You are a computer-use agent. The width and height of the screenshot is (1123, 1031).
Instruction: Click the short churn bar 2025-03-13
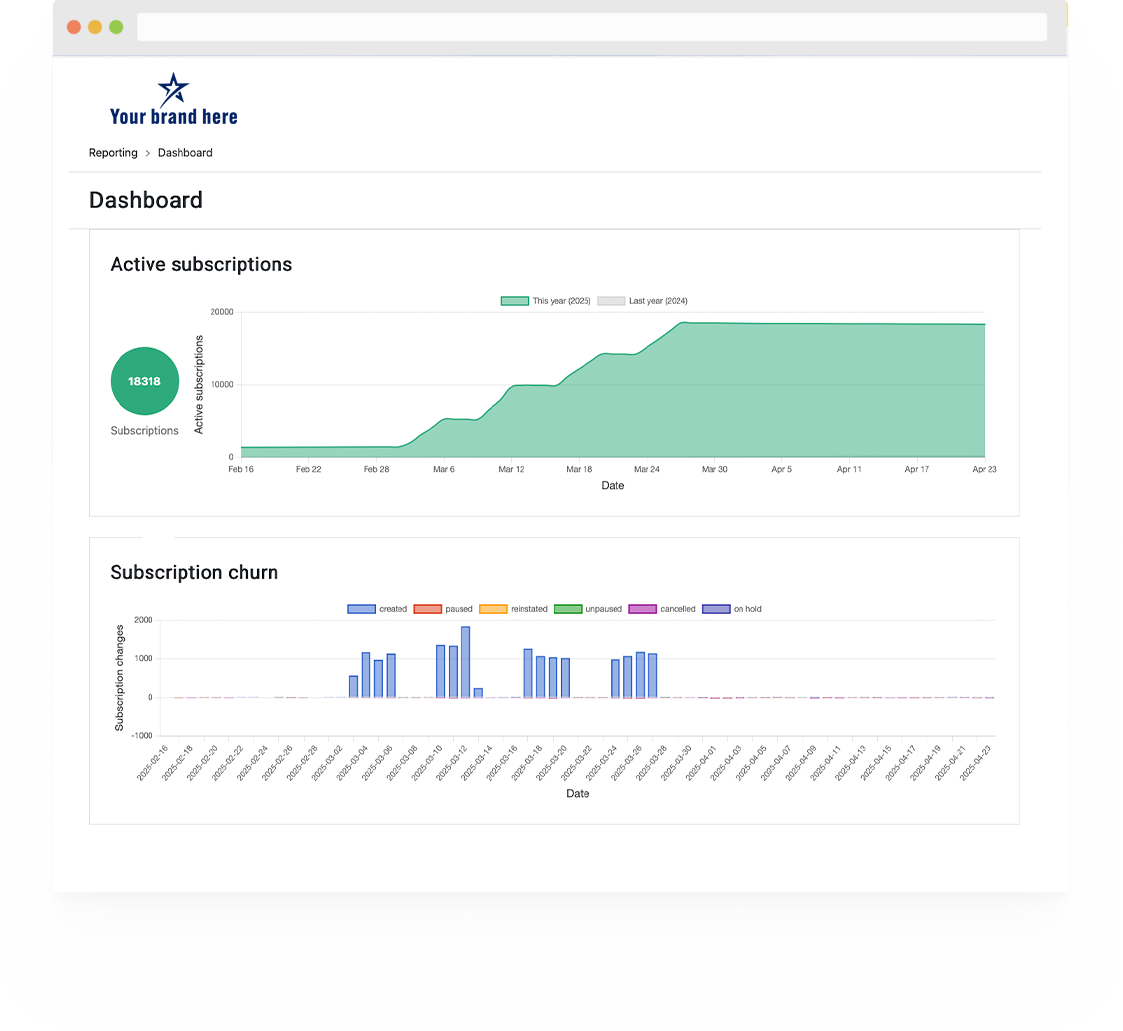[x=478, y=693]
